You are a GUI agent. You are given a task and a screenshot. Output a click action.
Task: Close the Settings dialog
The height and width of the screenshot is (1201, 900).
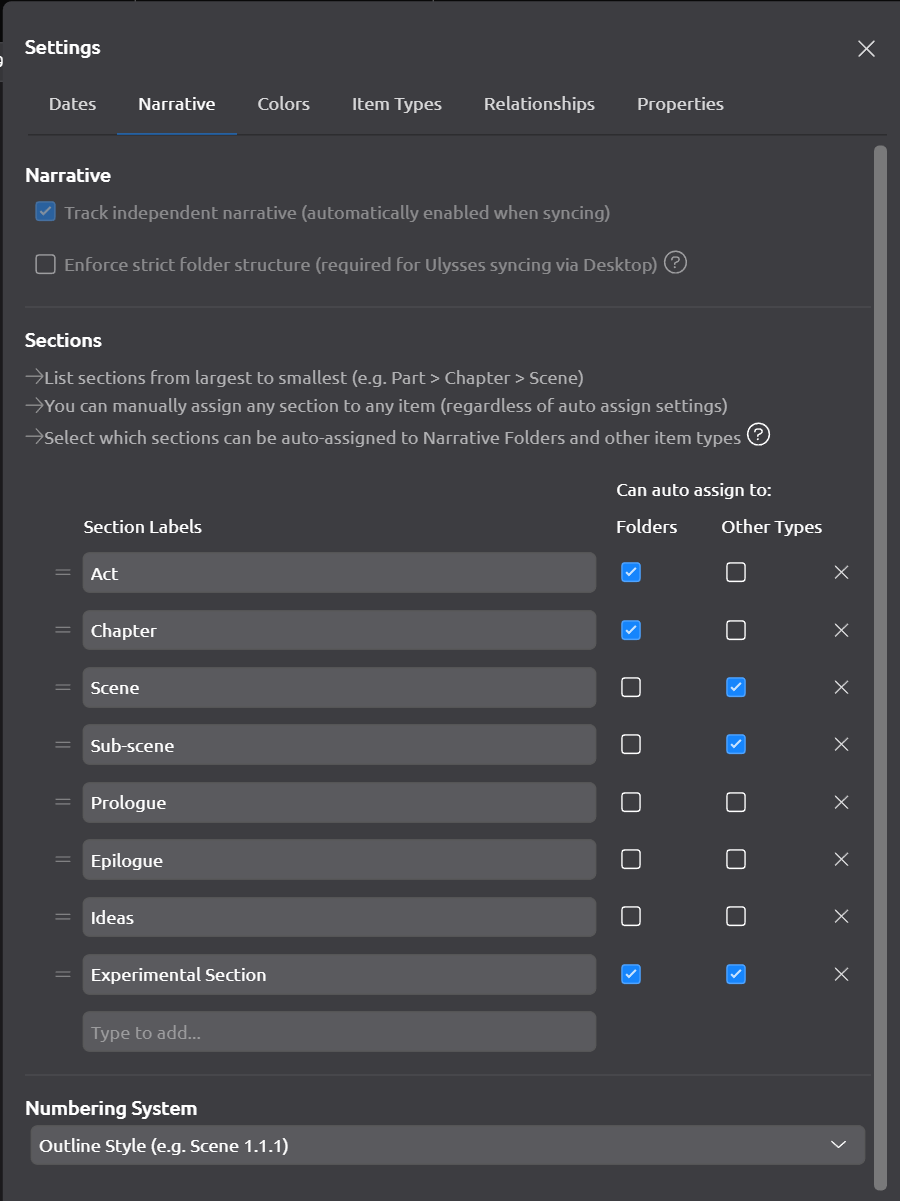tap(866, 49)
